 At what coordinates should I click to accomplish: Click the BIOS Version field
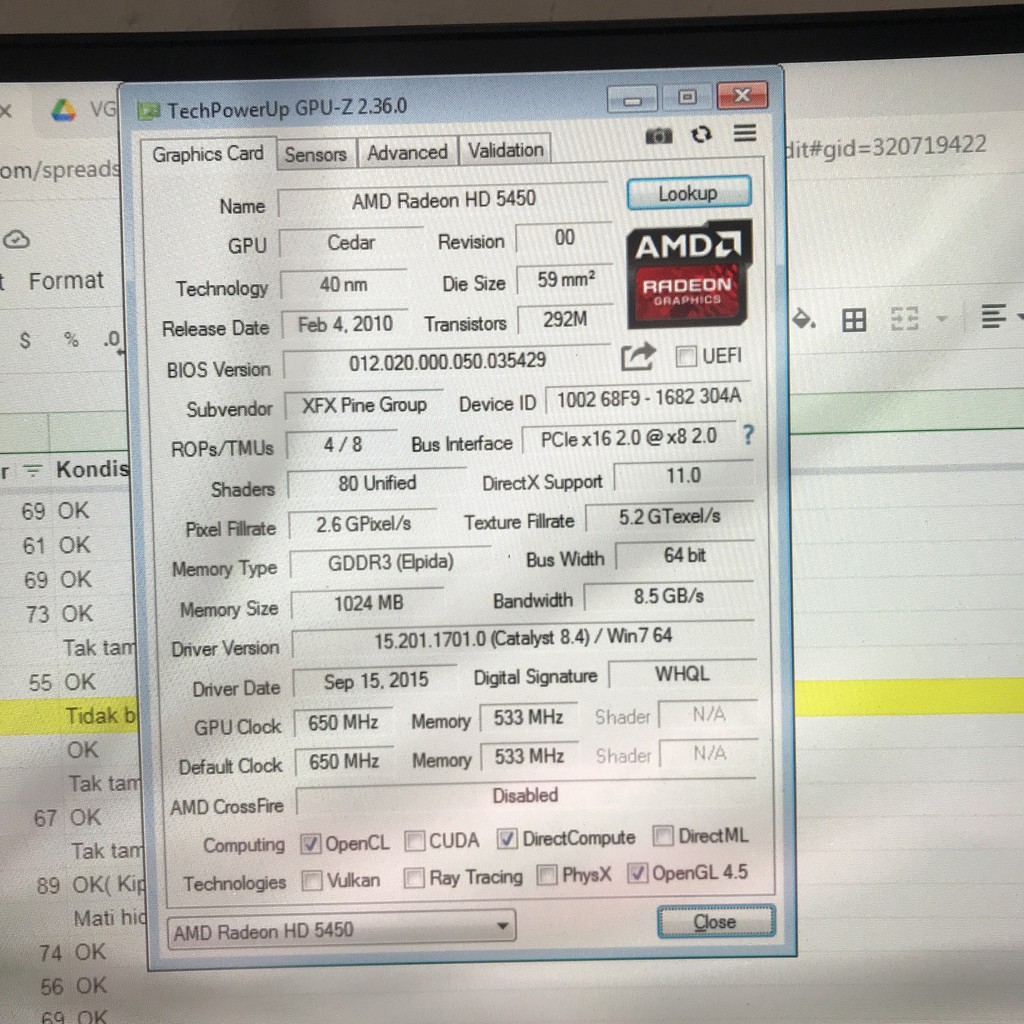pyautogui.click(x=447, y=362)
